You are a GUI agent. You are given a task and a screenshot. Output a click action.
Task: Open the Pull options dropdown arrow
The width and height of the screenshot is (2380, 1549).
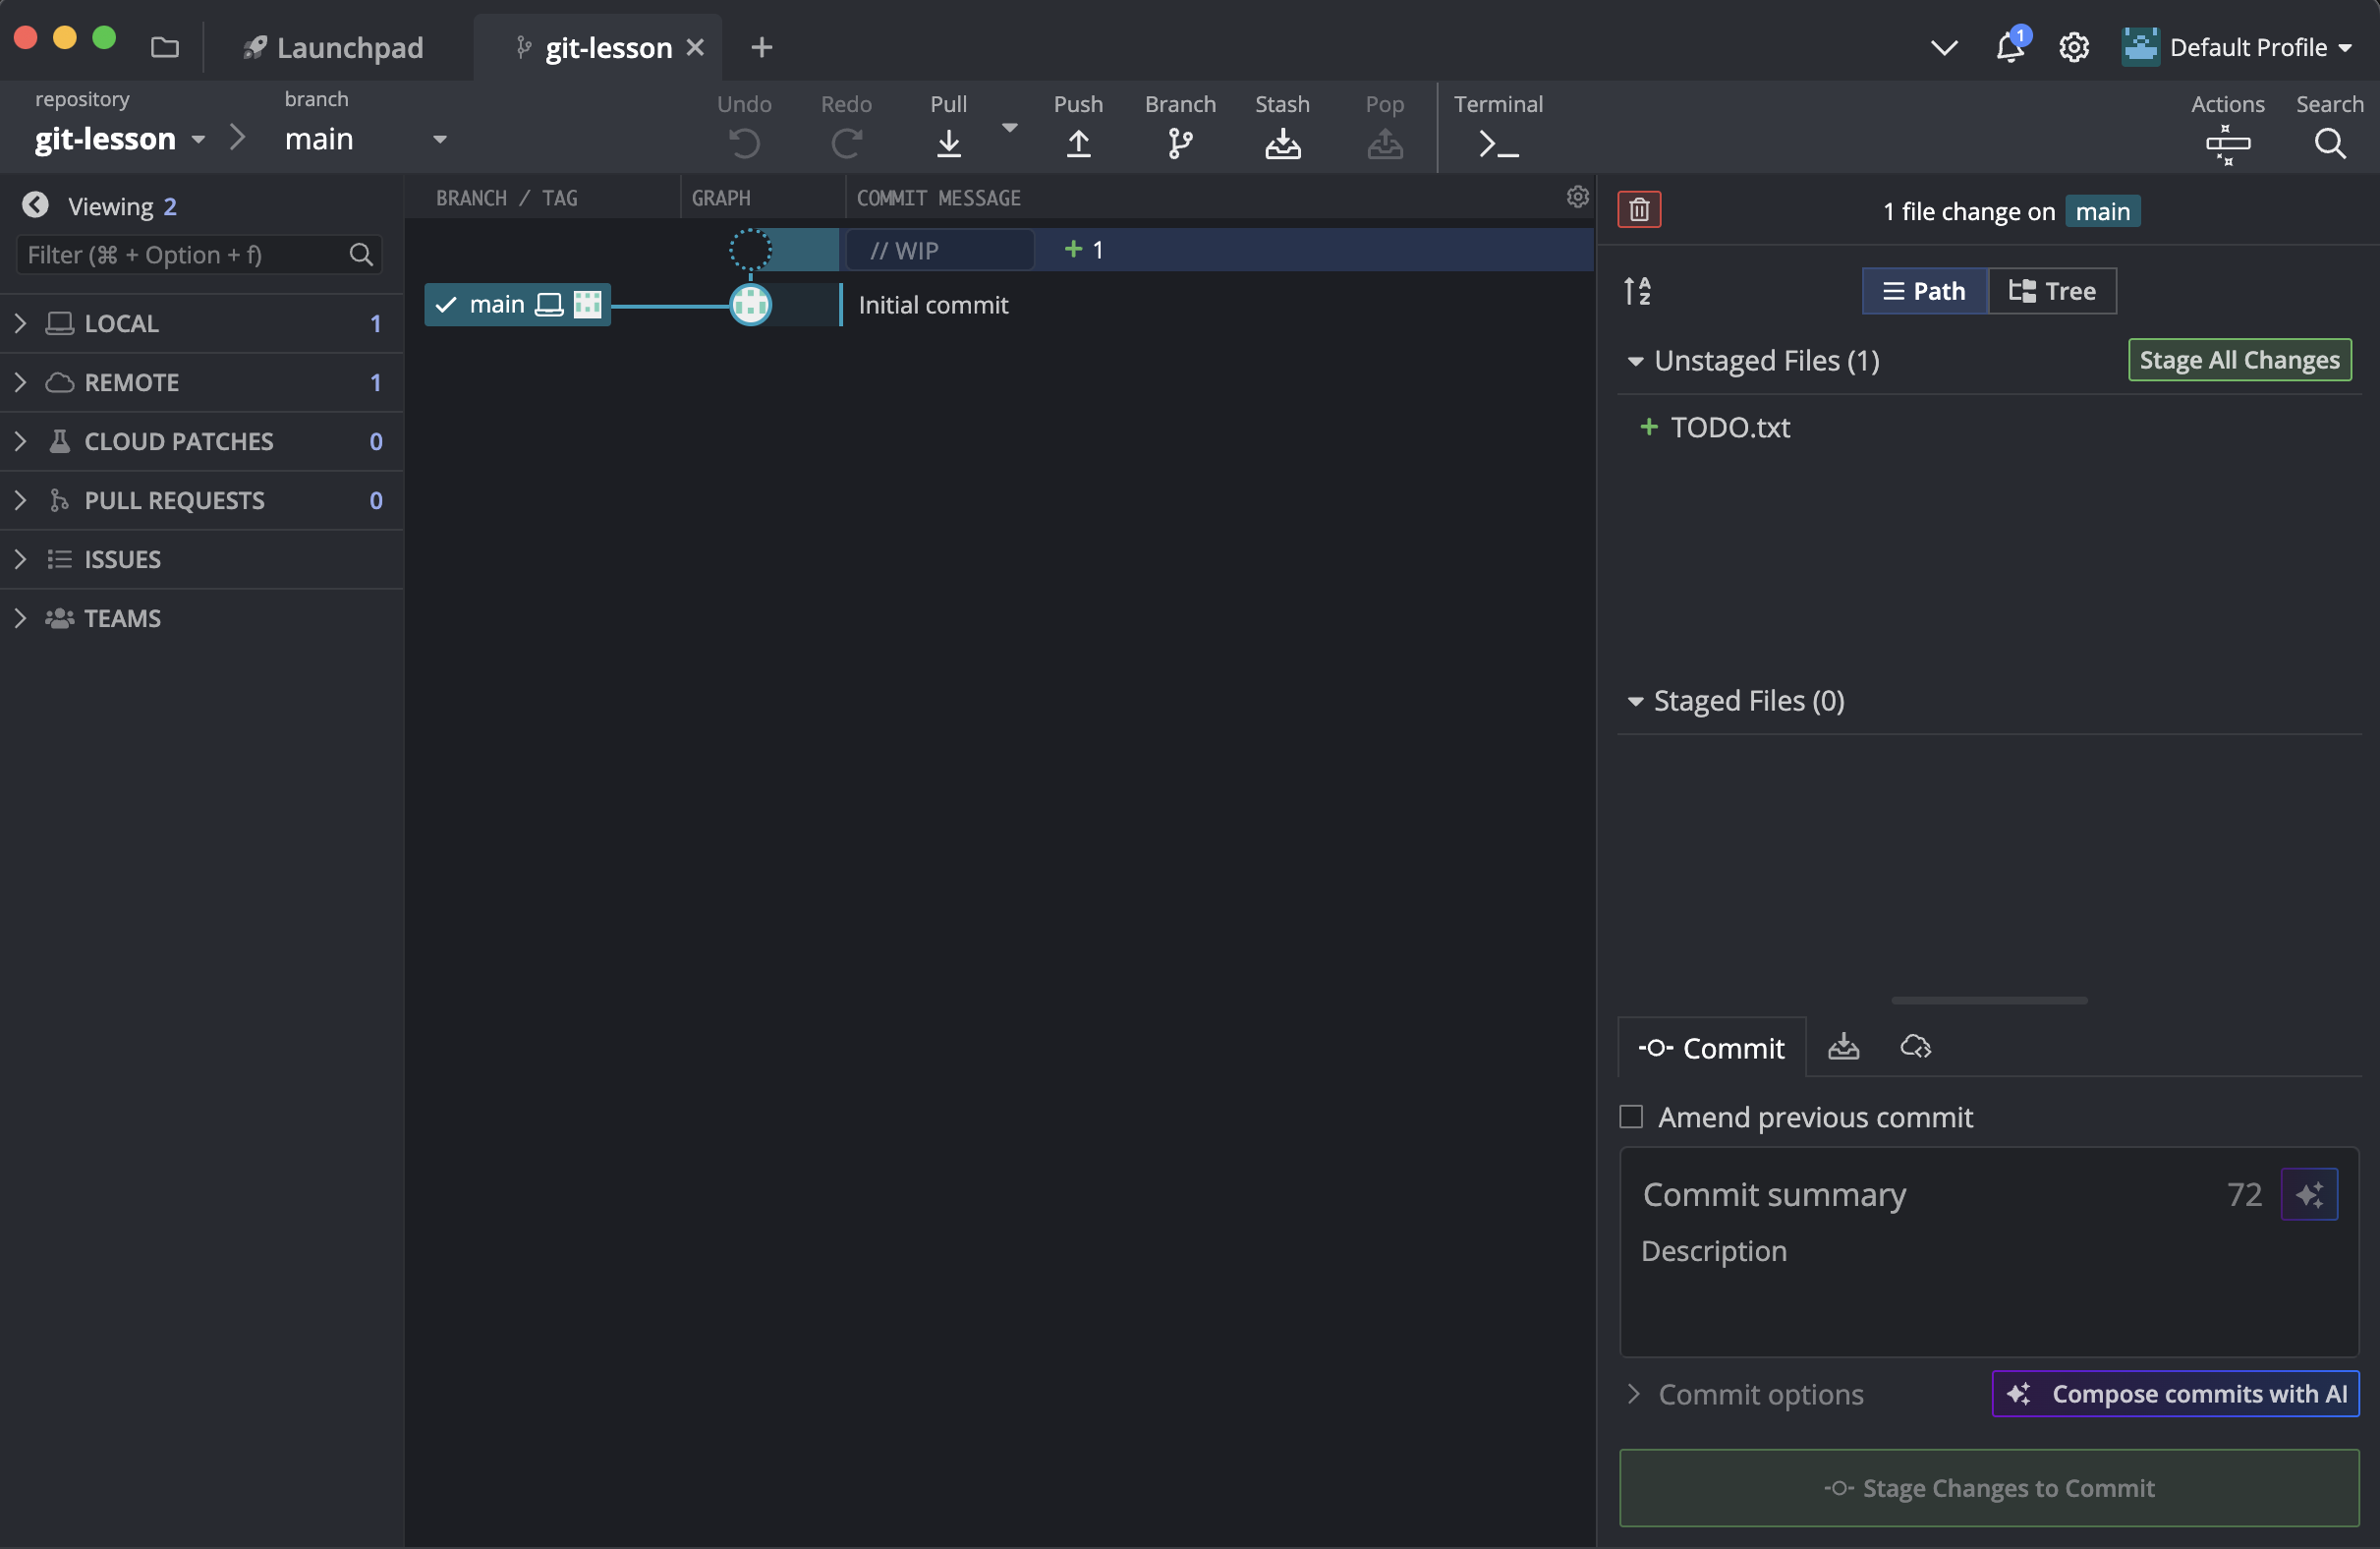coord(1009,127)
